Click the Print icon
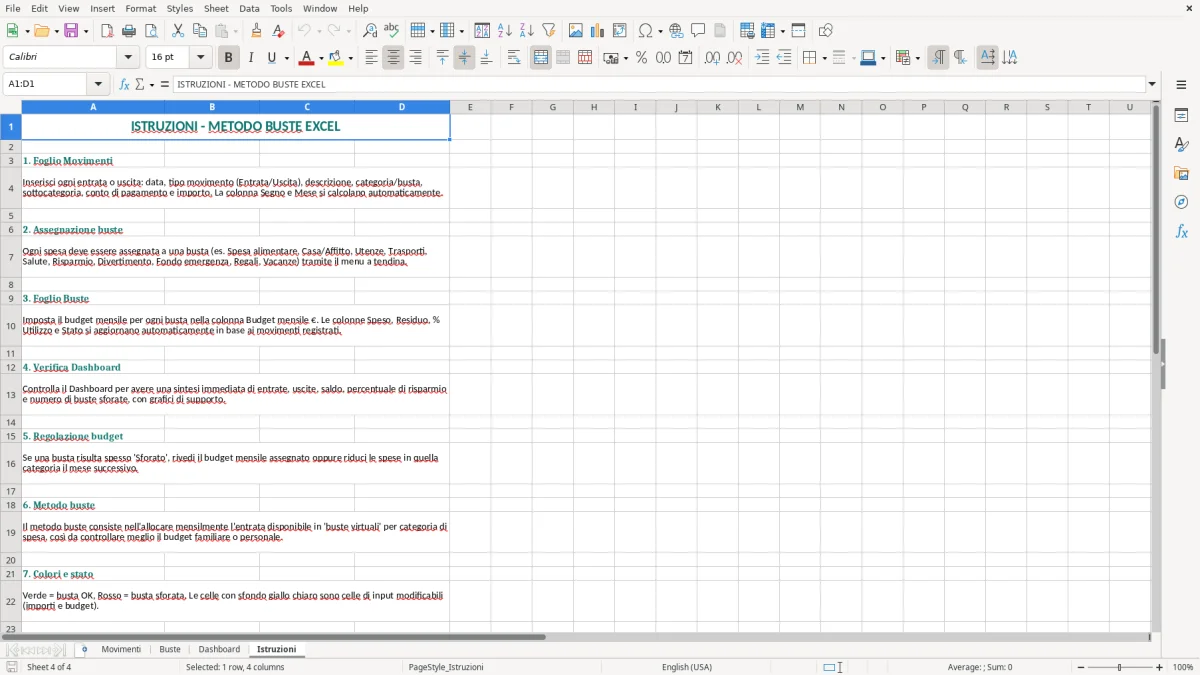Screen dimensions: 1200x675 [129, 31]
